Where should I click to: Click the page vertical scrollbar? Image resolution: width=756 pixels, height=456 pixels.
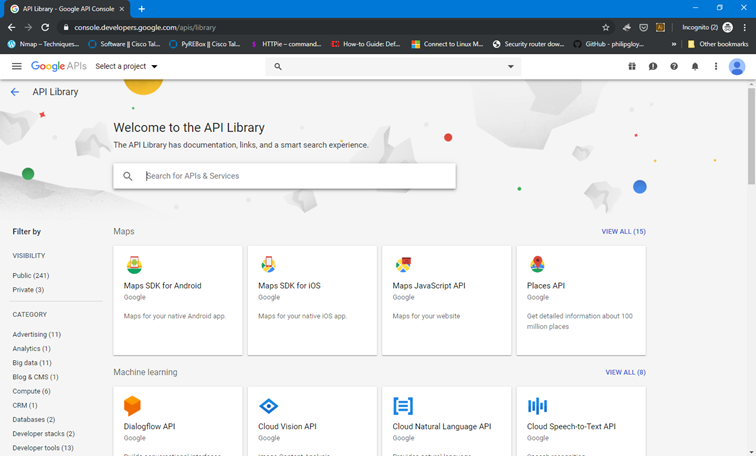751,135
